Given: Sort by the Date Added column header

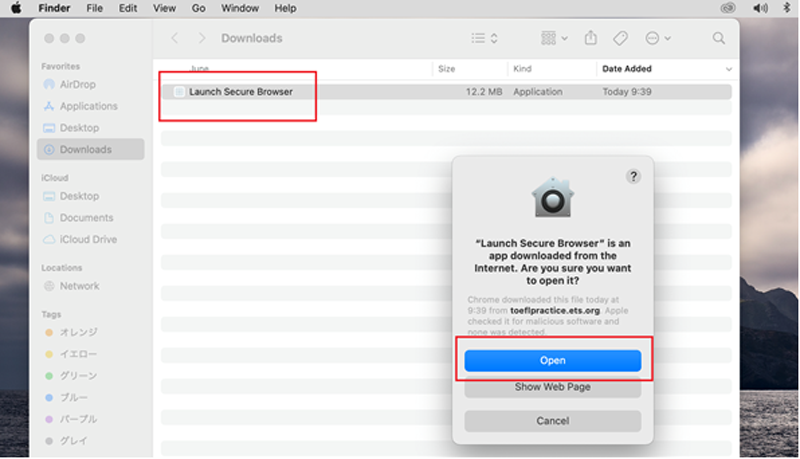Looking at the screenshot, I should 627,69.
